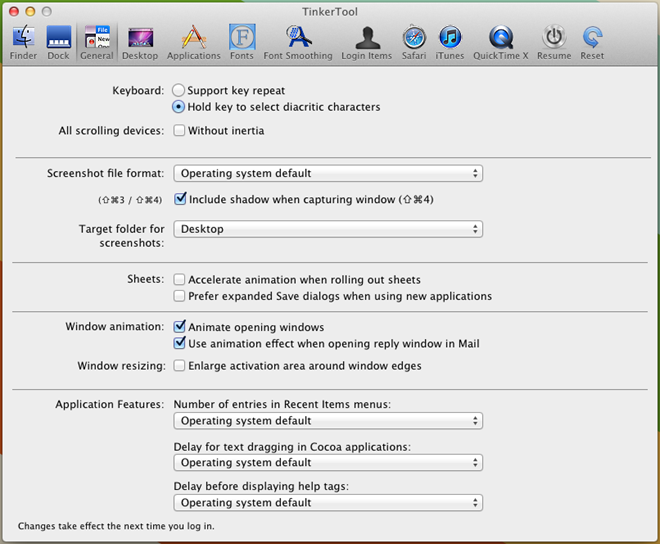This screenshot has width=660, height=544.
Task: Click the 'Changes take effect' notice
Action: pyautogui.click(x=116, y=526)
